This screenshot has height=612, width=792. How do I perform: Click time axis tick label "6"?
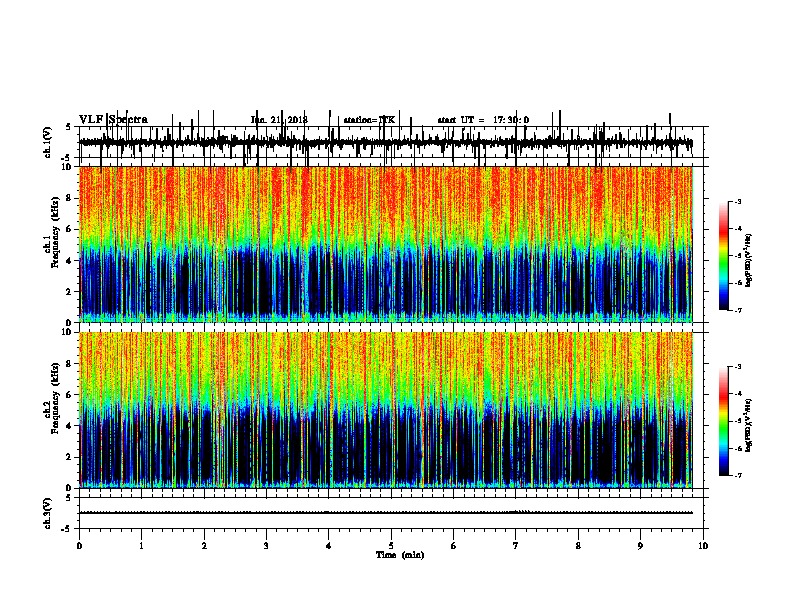click(454, 546)
